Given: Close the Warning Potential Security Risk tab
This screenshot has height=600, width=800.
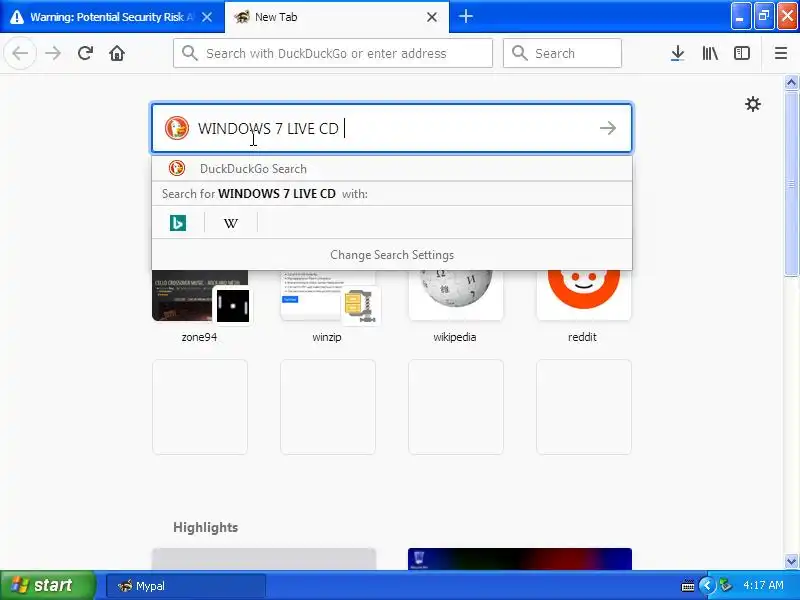Looking at the screenshot, I should (x=207, y=17).
